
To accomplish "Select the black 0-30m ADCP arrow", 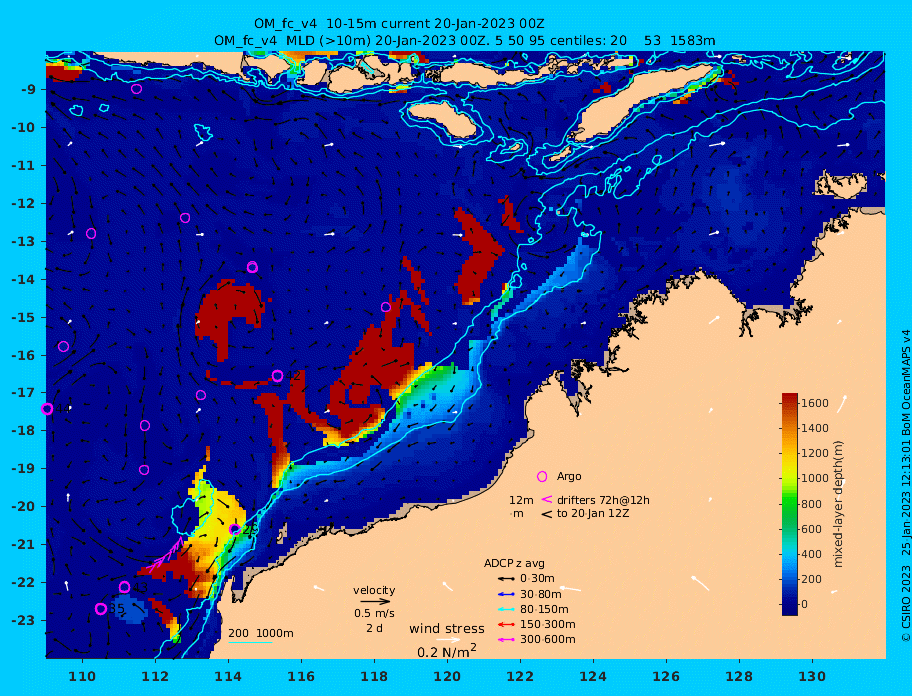I will [506, 579].
